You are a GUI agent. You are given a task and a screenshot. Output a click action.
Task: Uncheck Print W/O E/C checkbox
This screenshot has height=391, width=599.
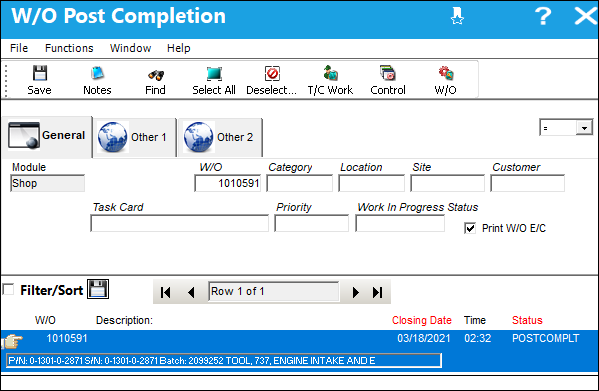click(470, 228)
